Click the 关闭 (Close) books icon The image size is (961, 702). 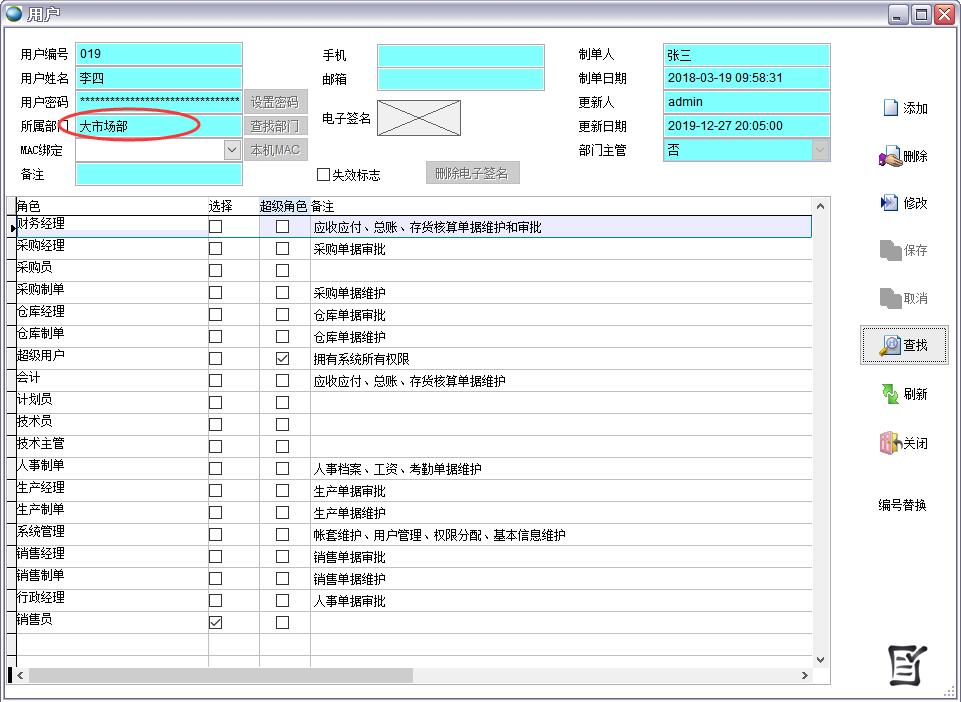click(x=905, y=443)
